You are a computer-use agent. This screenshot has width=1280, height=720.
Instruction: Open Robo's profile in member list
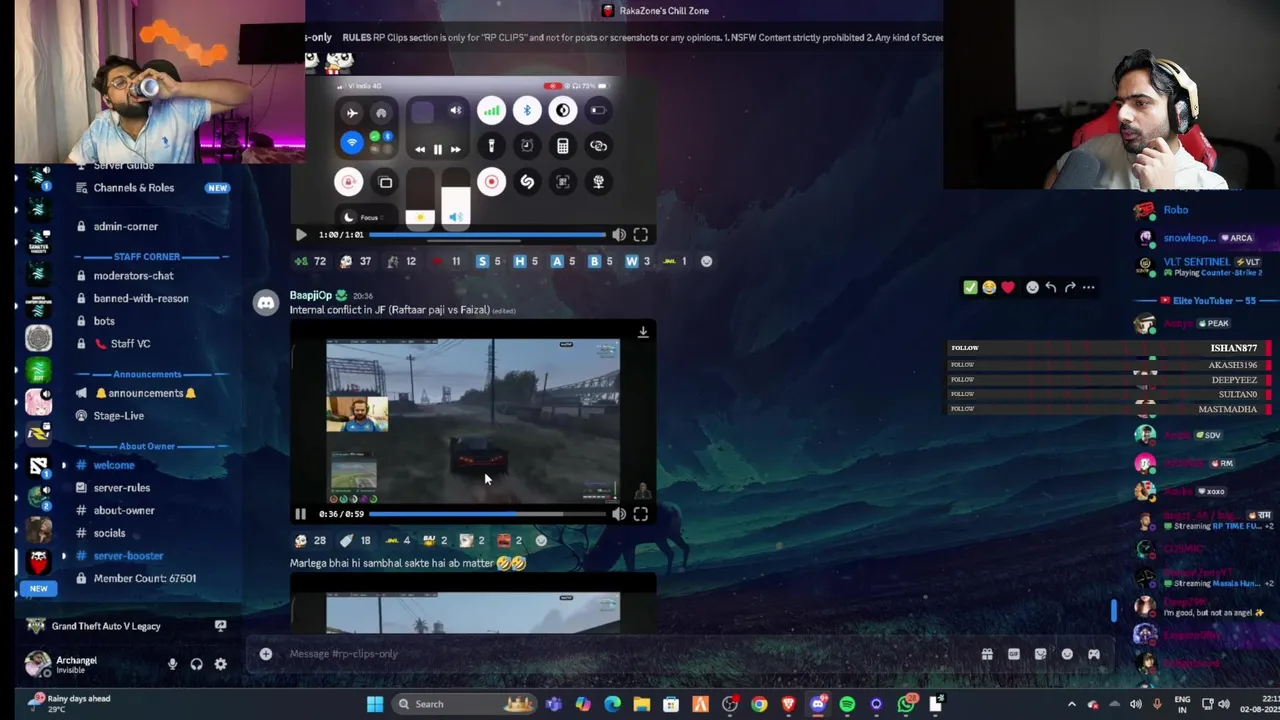1175,210
